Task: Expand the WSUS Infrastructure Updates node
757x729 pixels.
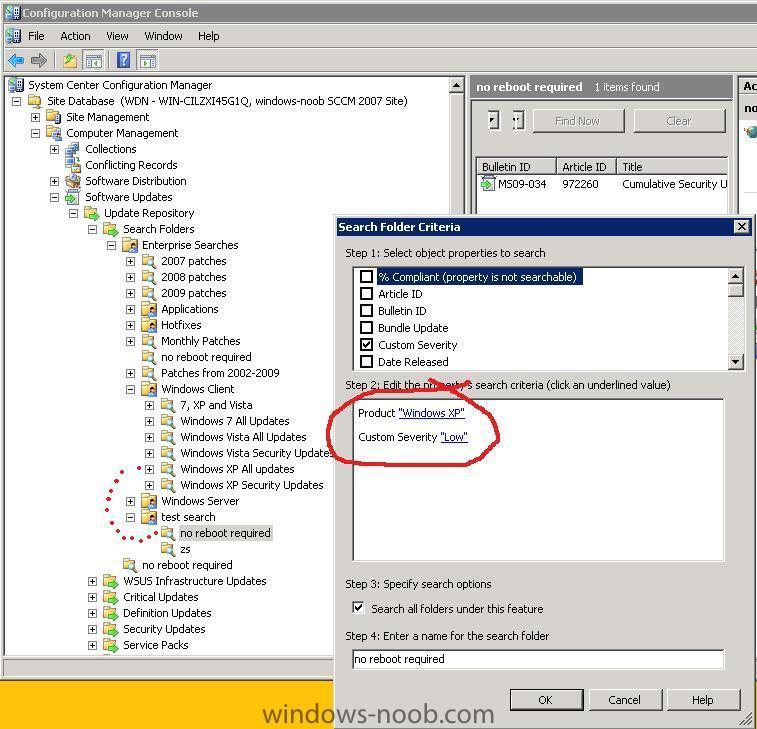Action: tap(92, 581)
